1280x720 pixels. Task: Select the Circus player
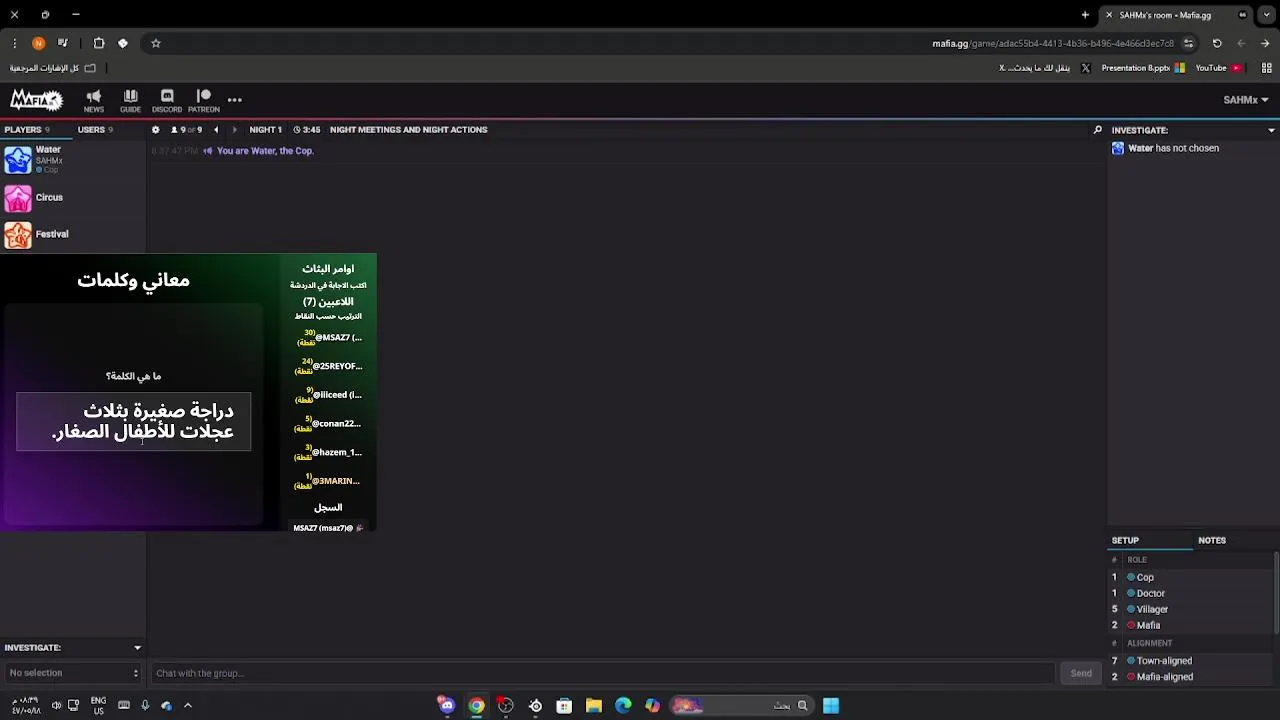pyautogui.click(x=73, y=198)
